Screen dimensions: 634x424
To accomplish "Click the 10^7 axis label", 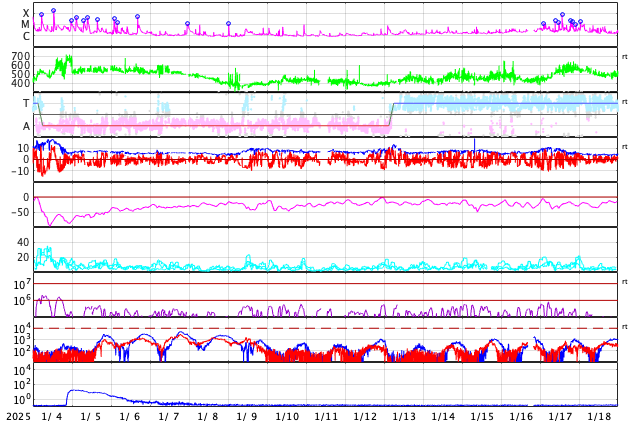I will click(x=21, y=284).
